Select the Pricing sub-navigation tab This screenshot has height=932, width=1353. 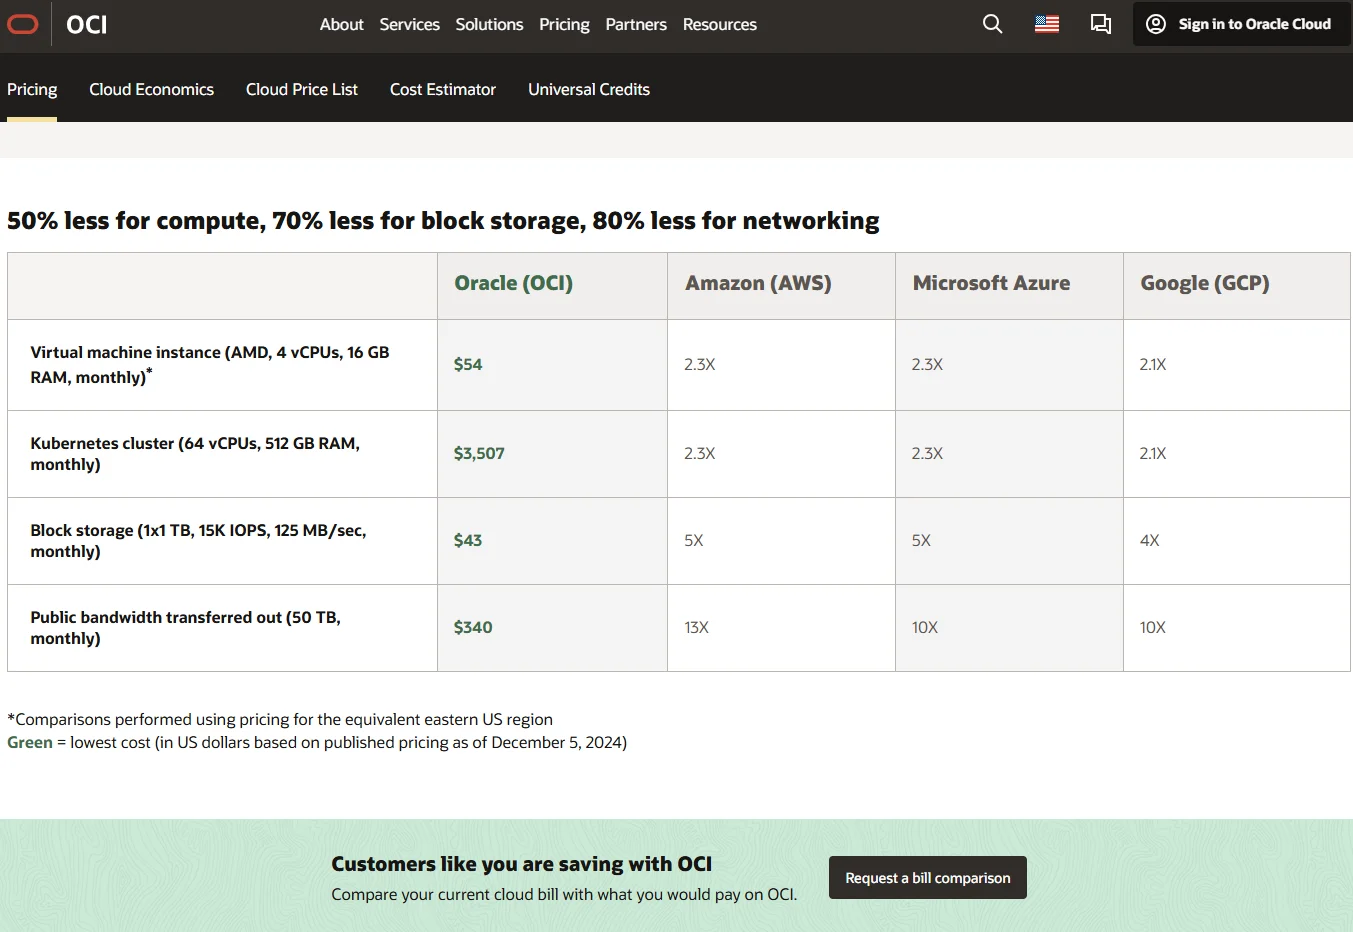(x=32, y=89)
